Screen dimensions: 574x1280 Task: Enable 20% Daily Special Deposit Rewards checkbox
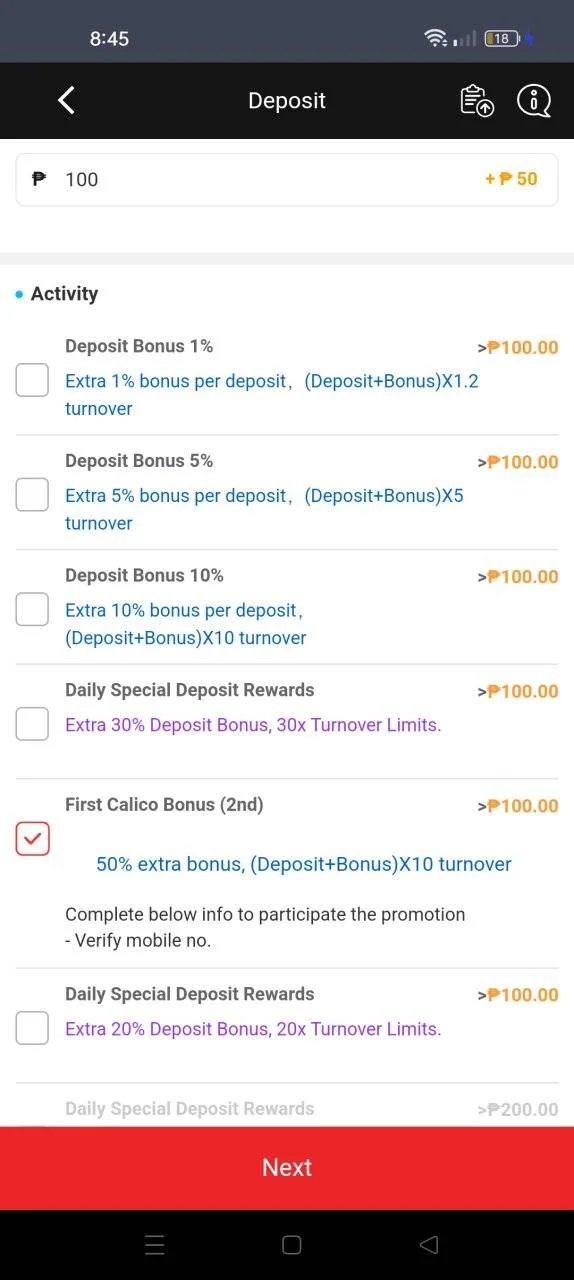[x=32, y=1028]
